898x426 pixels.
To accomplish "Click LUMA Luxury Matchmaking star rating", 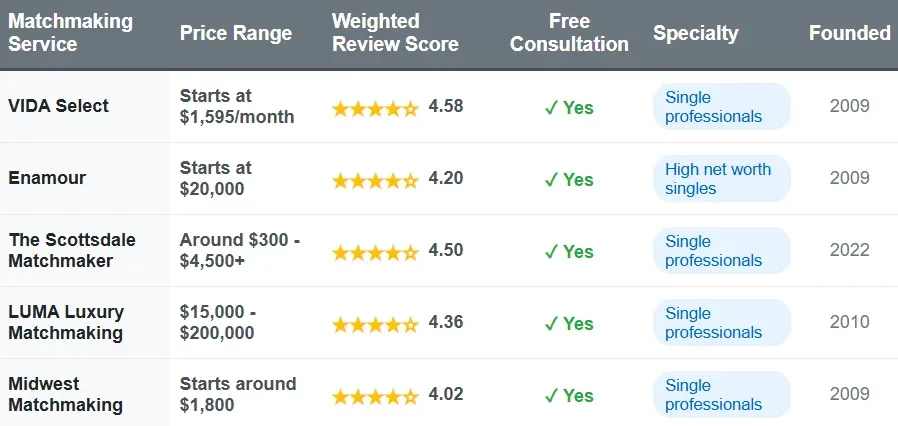I will (375, 324).
